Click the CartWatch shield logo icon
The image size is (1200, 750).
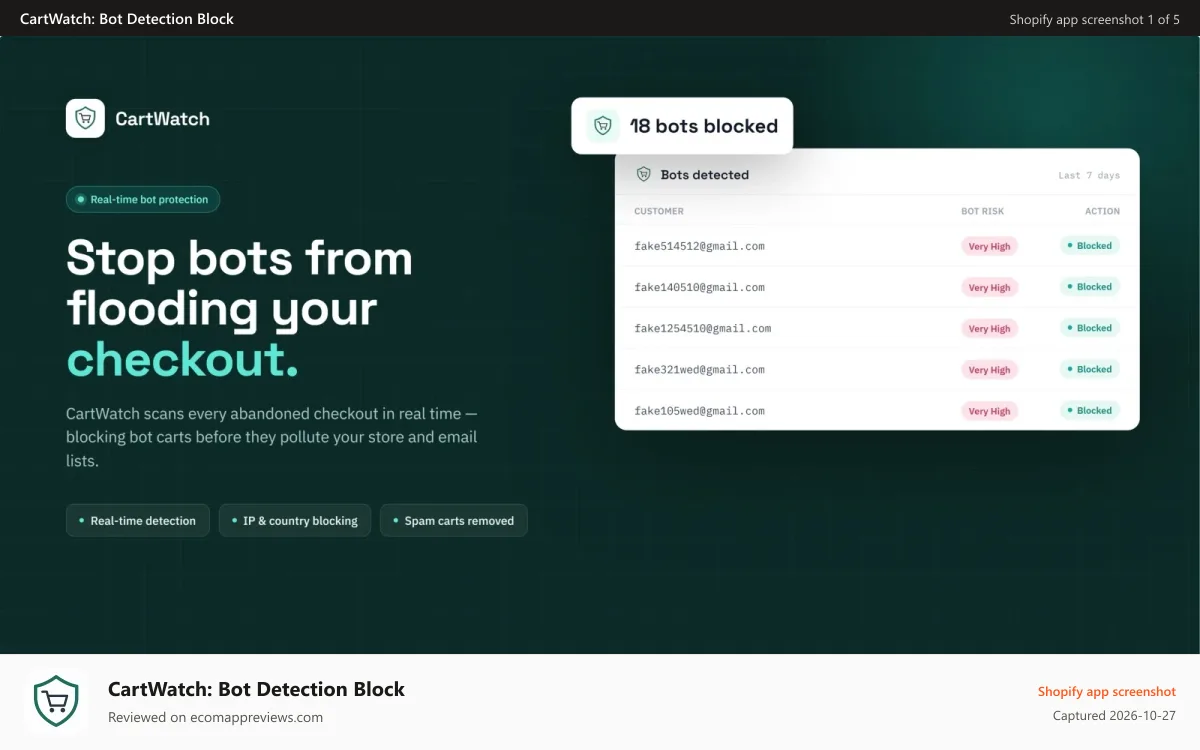pyautogui.click(x=85, y=118)
